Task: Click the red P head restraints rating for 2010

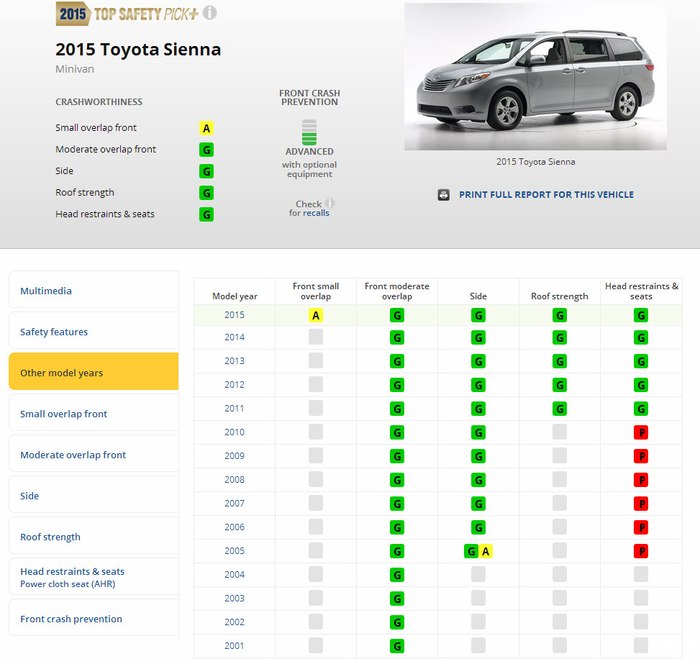Action: coord(641,433)
